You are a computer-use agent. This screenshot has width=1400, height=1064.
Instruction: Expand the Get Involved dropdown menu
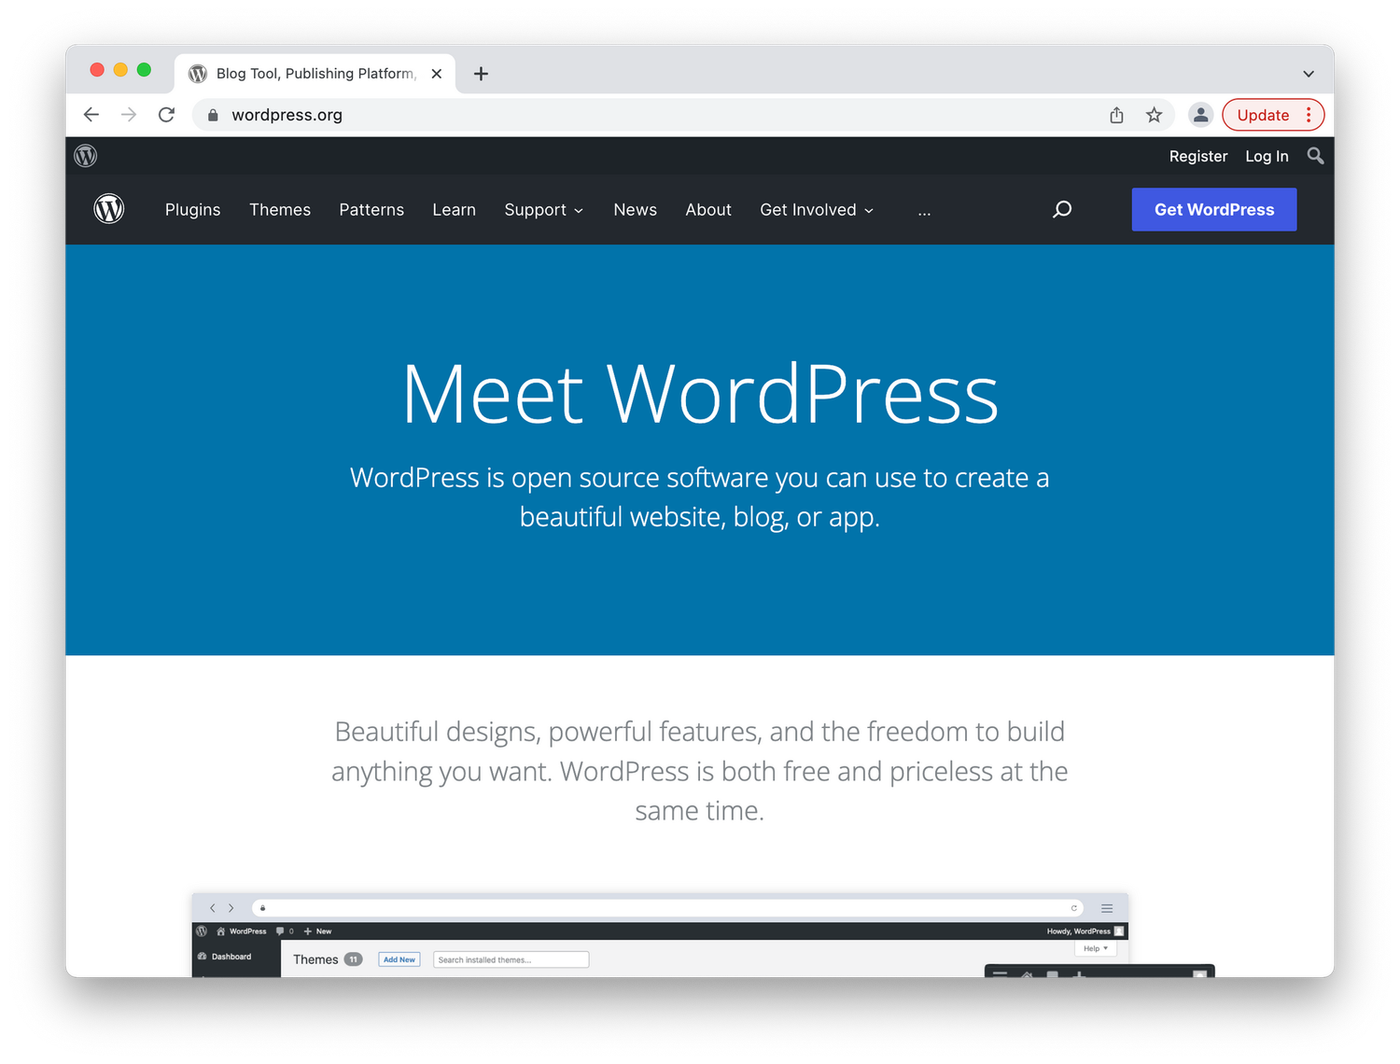[x=816, y=209]
